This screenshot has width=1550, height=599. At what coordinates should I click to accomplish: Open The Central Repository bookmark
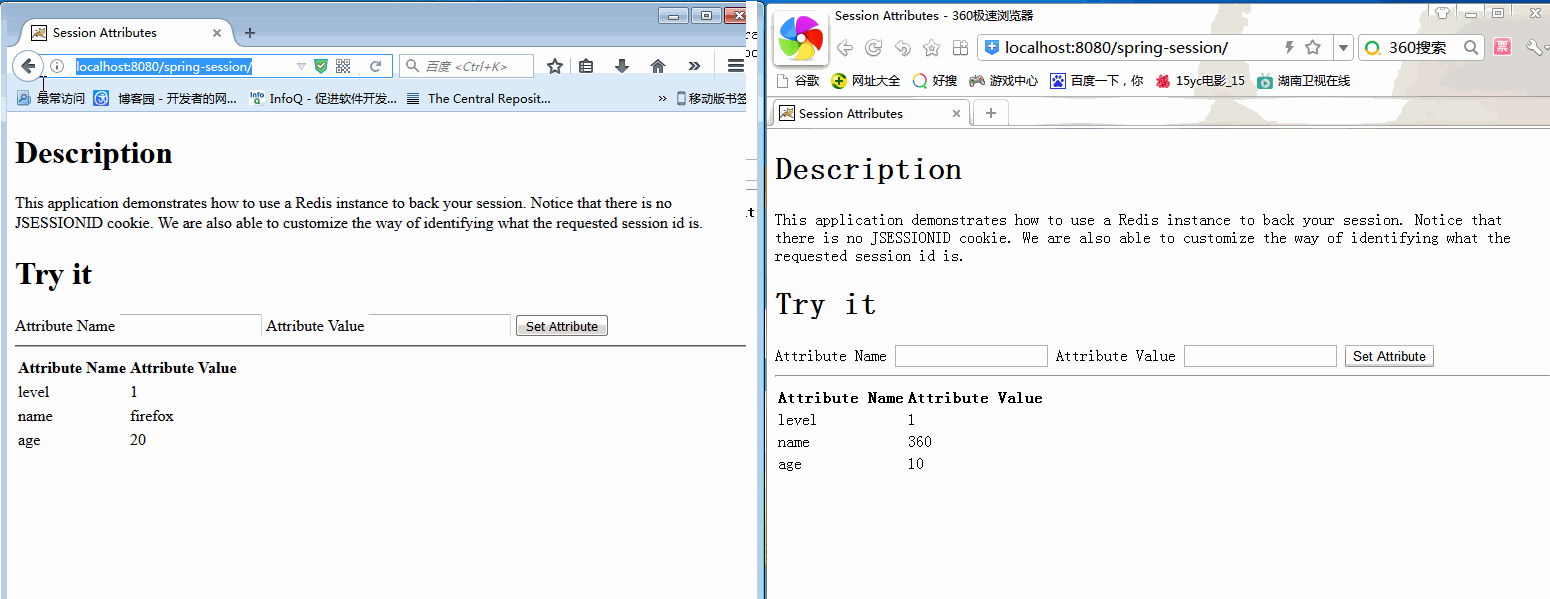pos(478,98)
